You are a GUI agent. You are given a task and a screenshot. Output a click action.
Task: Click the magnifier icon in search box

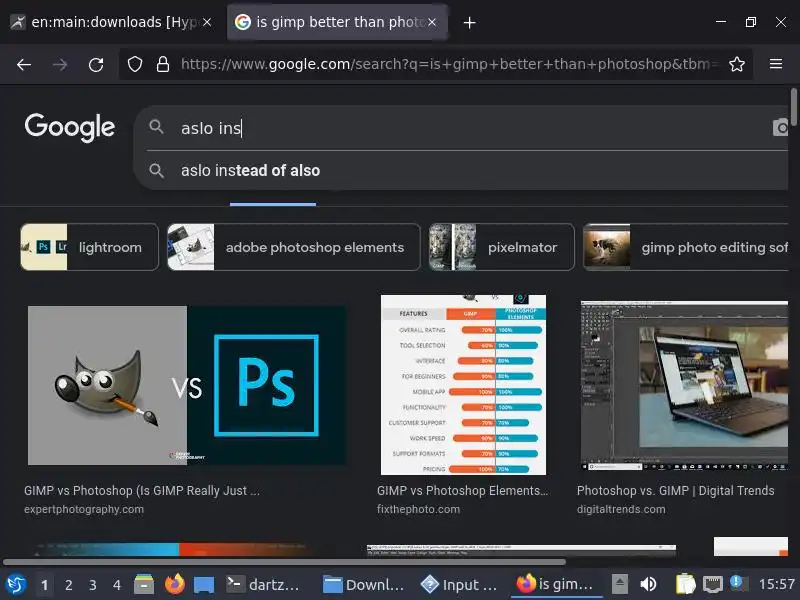[156, 127]
